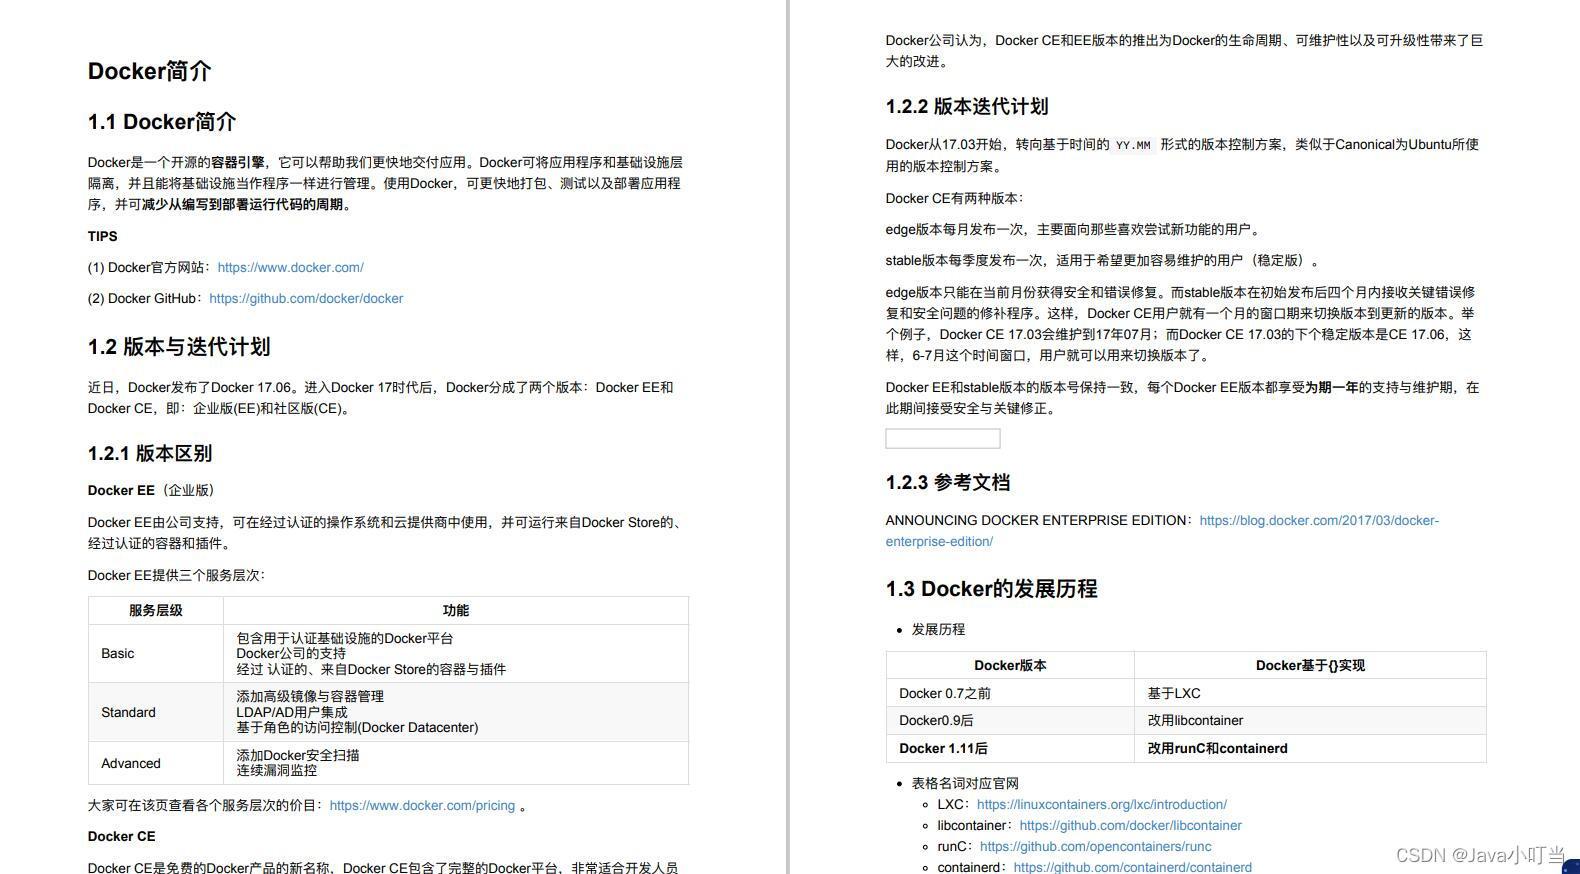Click the 'LDAP/AD用户集成' table line
The height and width of the screenshot is (874, 1580).
click(x=292, y=712)
